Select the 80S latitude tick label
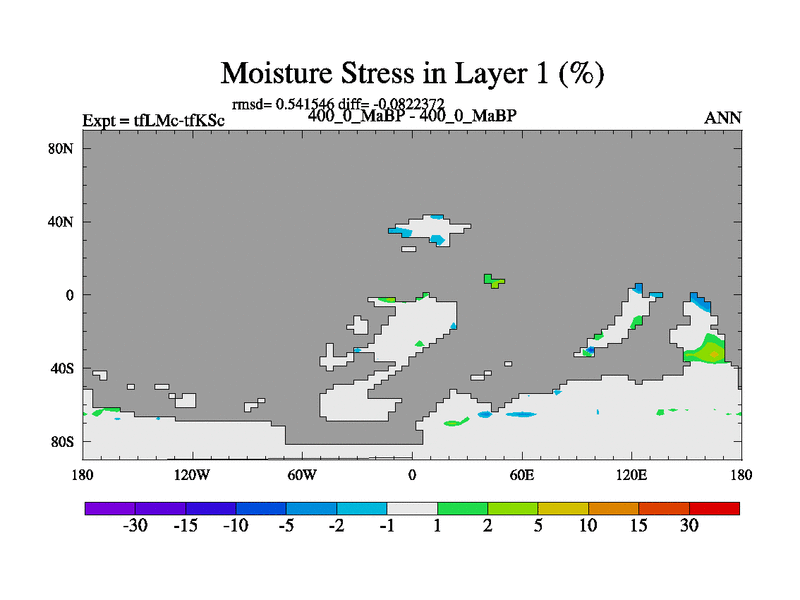Screen dimensions: 800x600 pos(63,441)
